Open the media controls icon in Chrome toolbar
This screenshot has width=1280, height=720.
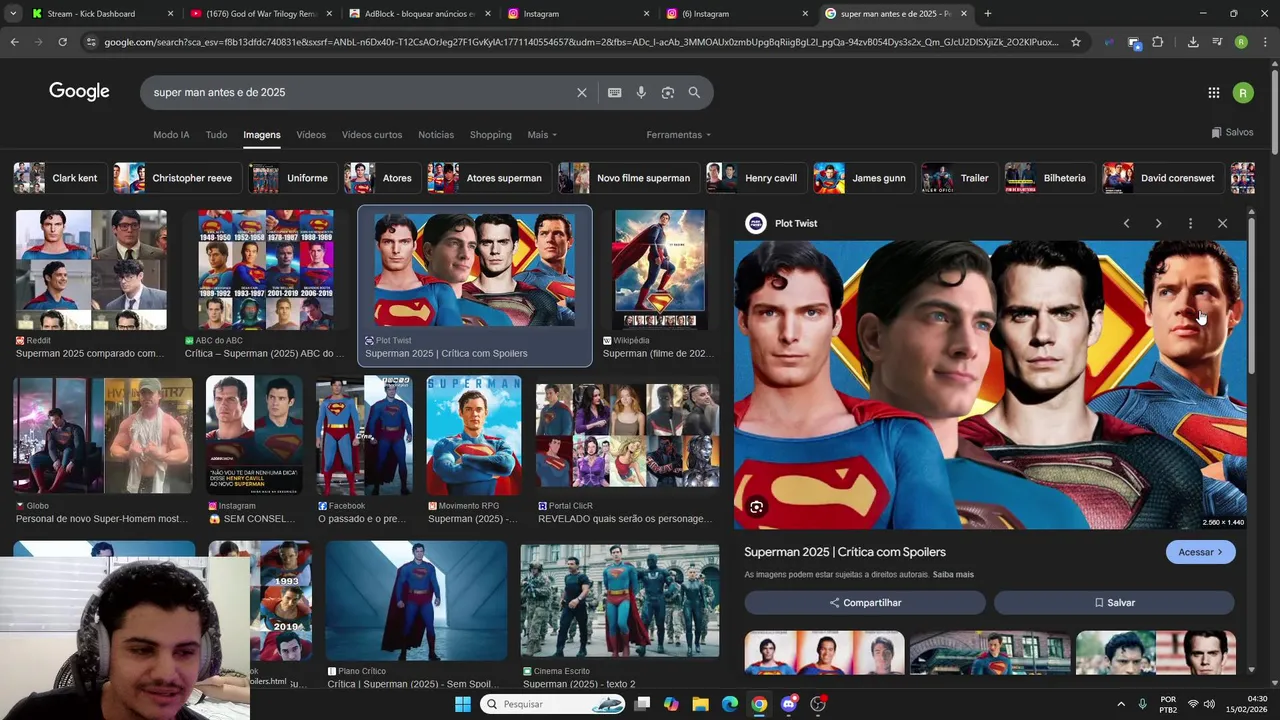pyautogui.click(x=1217, y=42)
